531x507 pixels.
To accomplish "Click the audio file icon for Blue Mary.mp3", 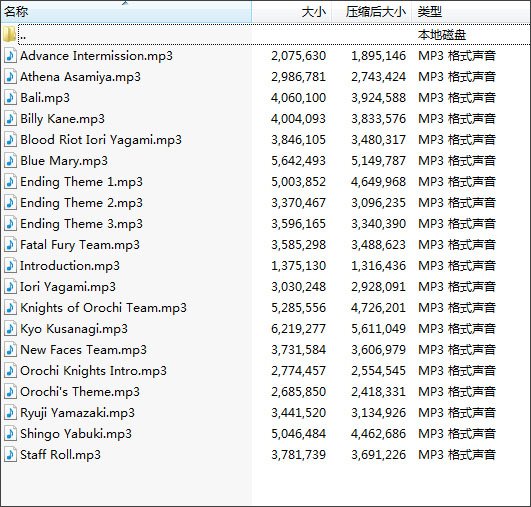I will (x=10, y=161).
